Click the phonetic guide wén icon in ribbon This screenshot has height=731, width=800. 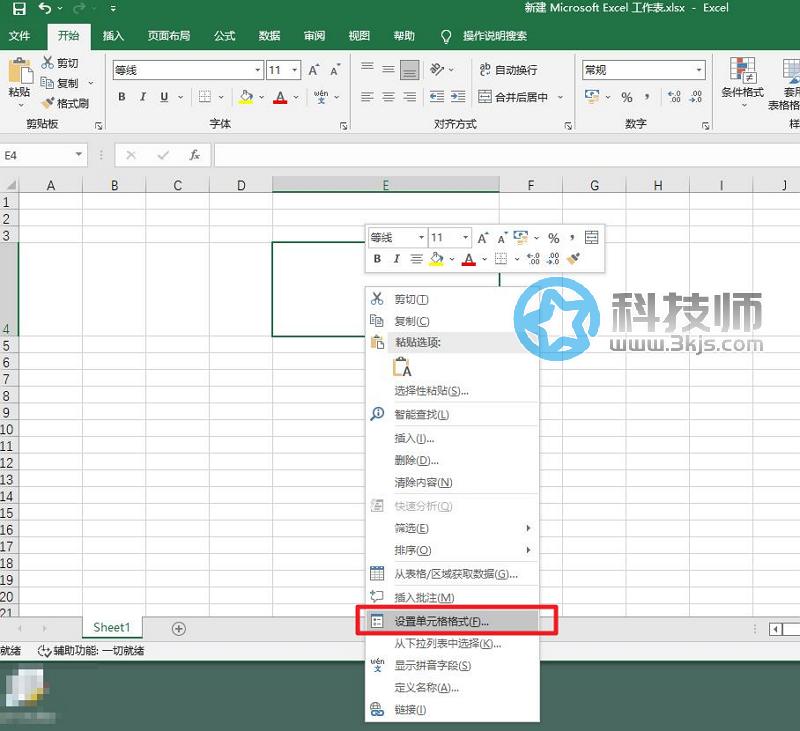coord(321,96)
